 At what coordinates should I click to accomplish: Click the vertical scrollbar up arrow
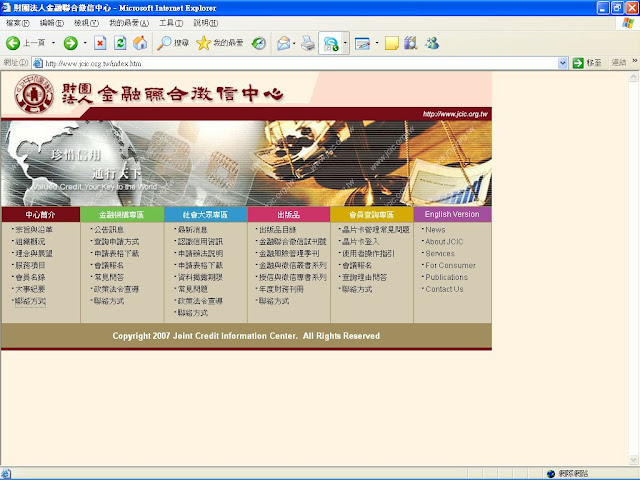pos(633,76)
